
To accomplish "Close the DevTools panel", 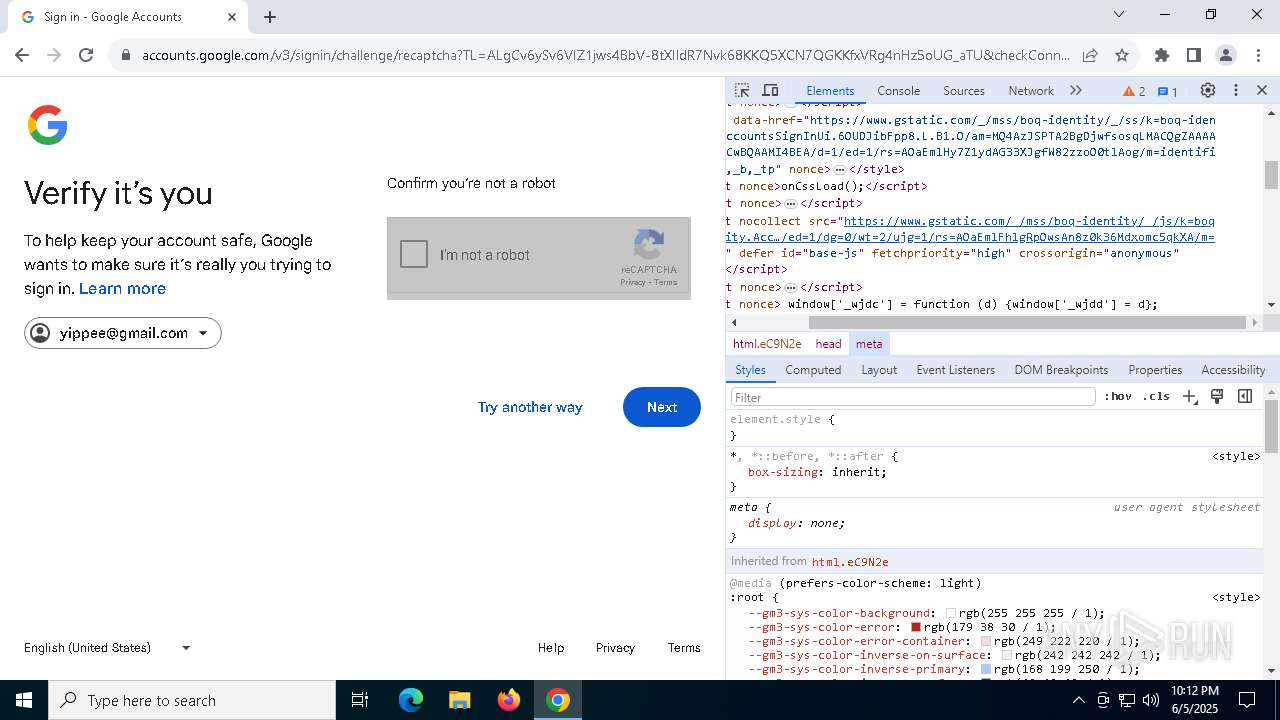I will [x=1262, y=90].
